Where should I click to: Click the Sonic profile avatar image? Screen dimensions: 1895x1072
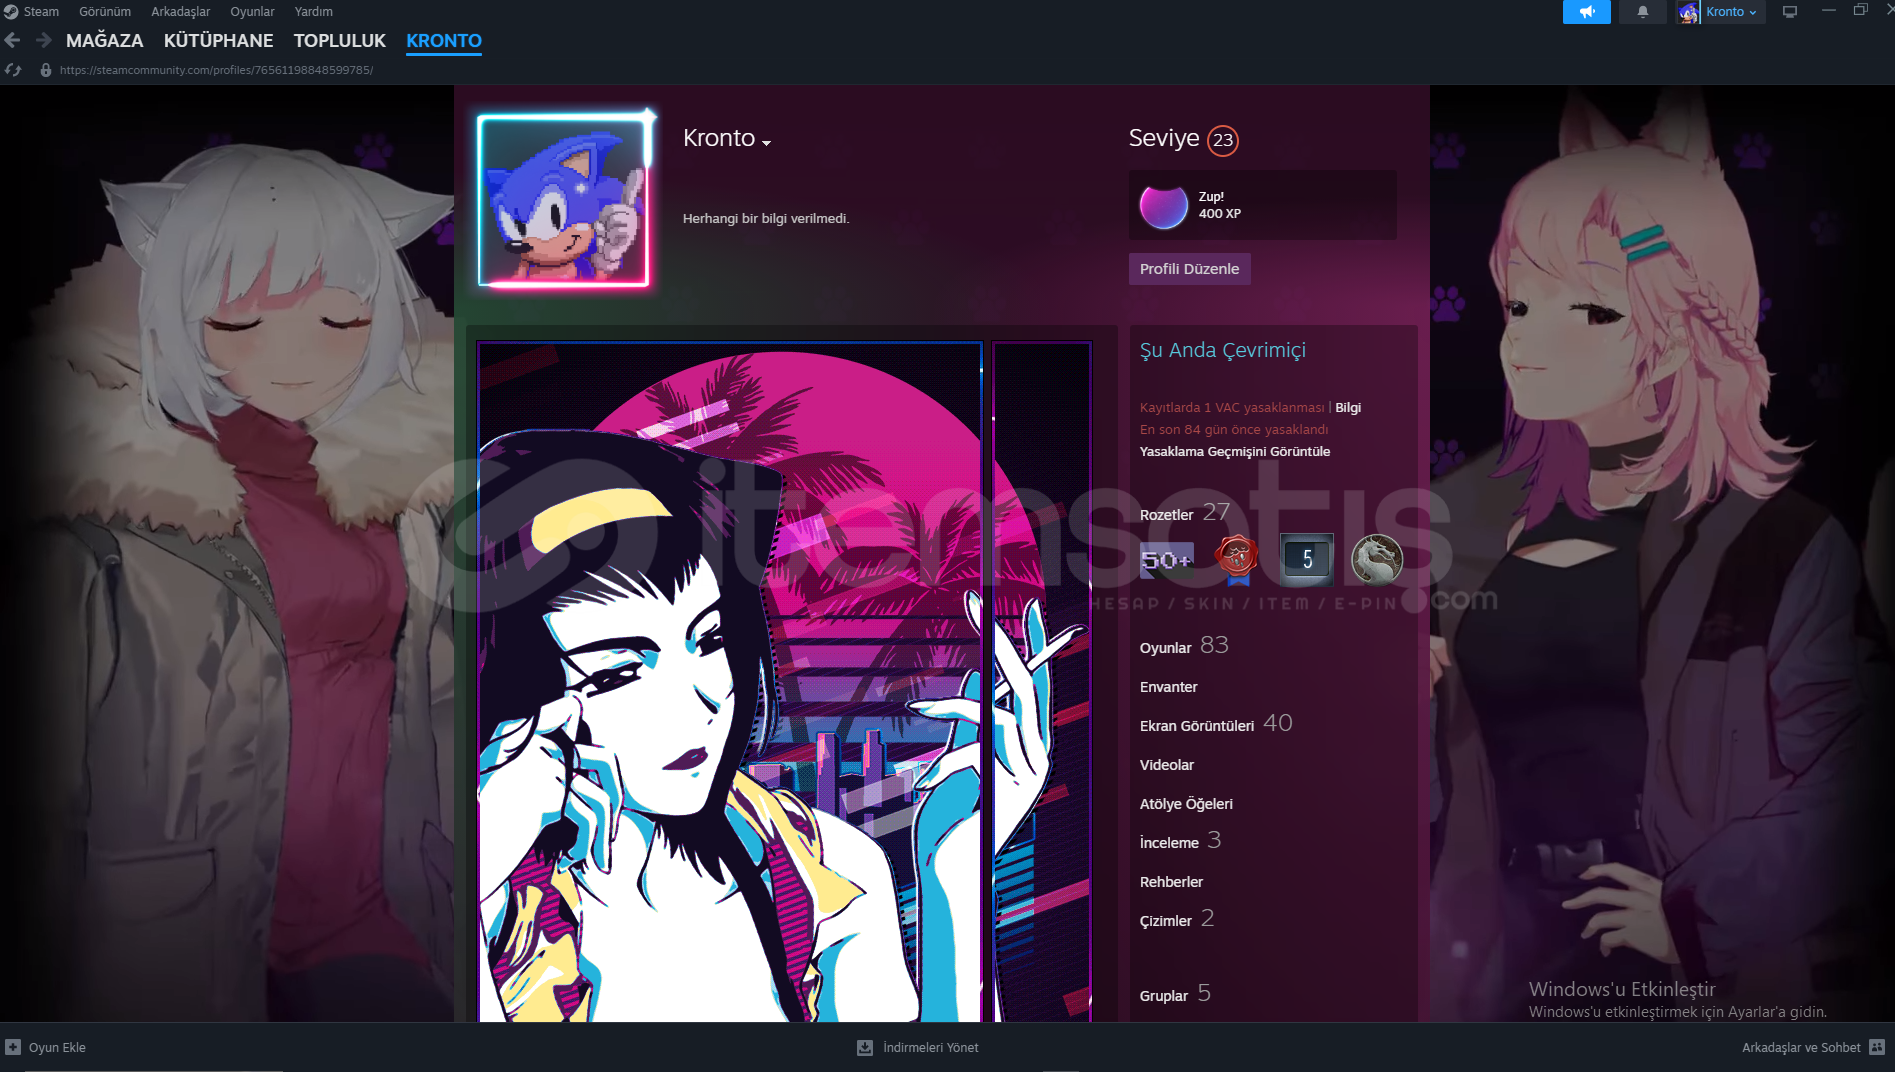tap(564, 200)
